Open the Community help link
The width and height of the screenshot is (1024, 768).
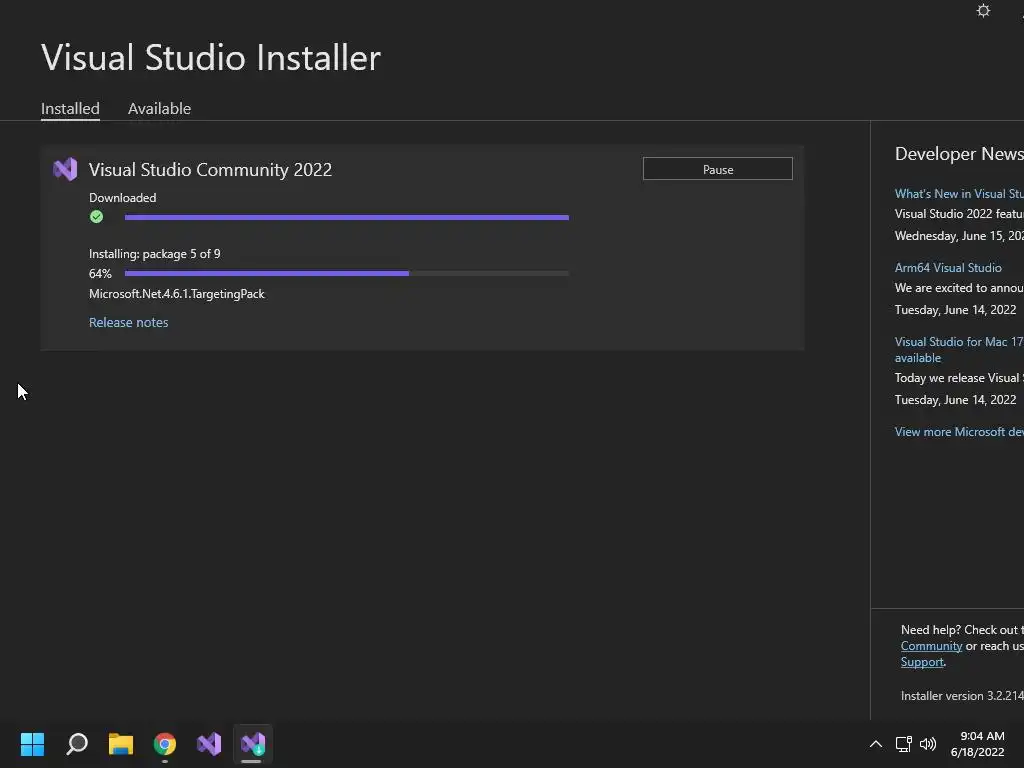tap(931, 646)
